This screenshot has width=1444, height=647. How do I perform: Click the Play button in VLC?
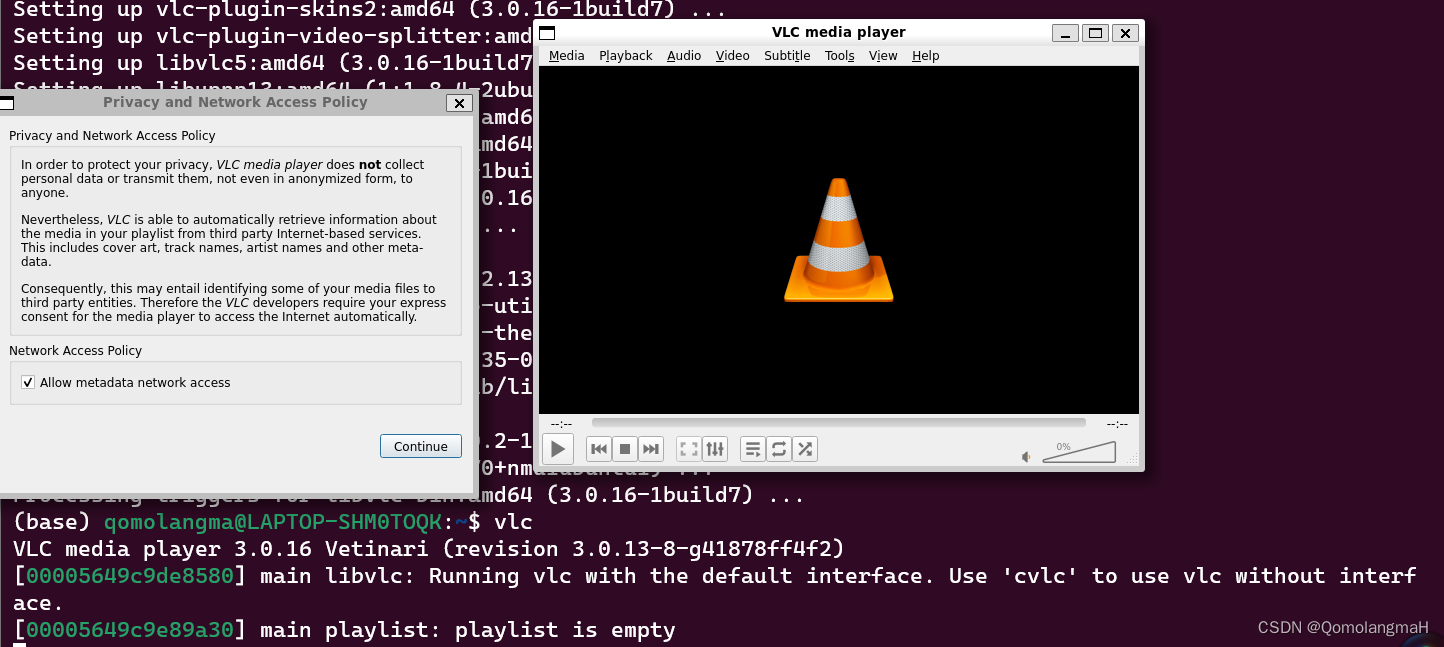tap(558, 449)
